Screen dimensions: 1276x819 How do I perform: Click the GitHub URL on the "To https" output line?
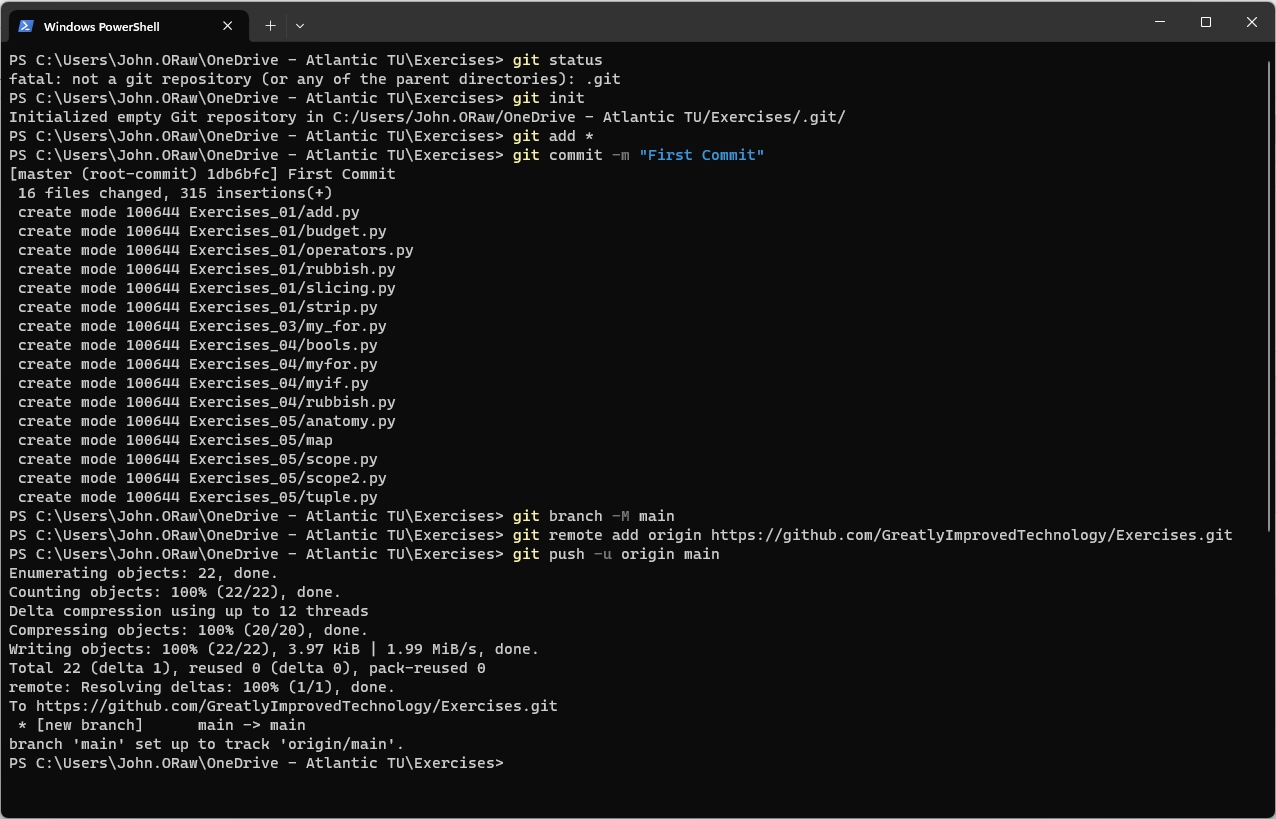point(296,706)
